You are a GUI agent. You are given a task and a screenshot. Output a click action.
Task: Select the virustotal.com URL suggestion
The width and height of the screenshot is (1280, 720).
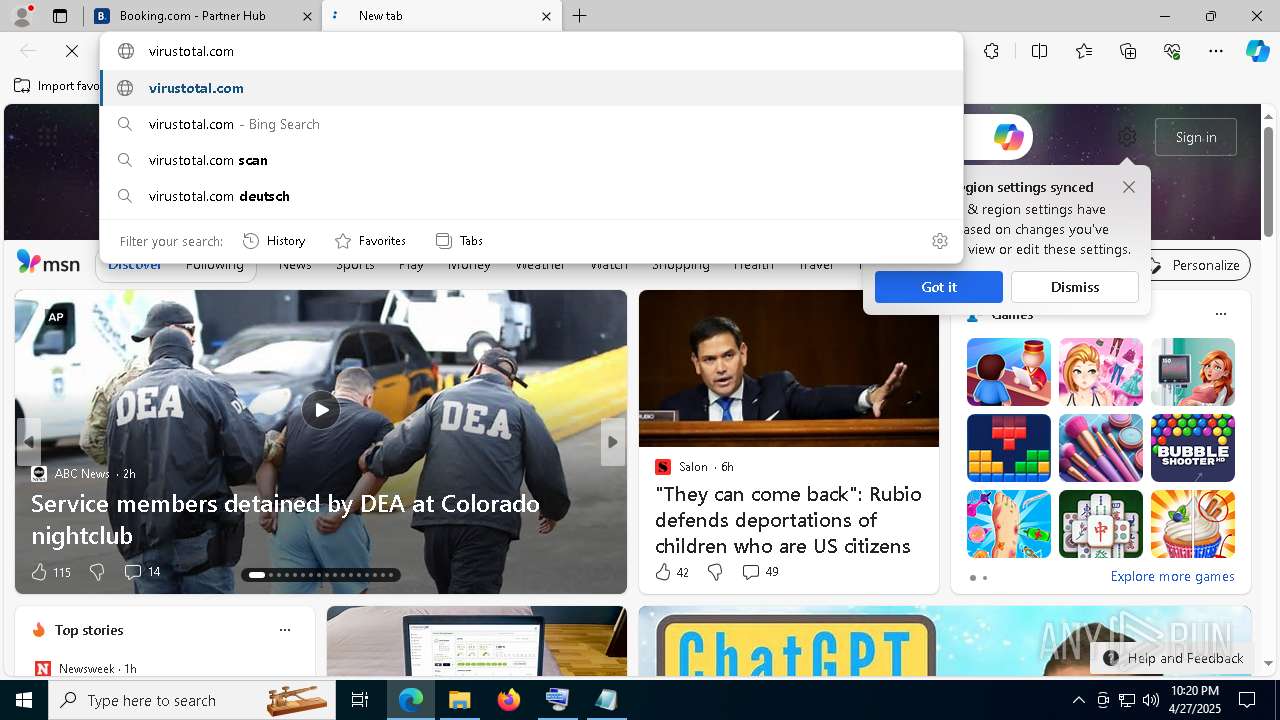[x=532, y=88]
